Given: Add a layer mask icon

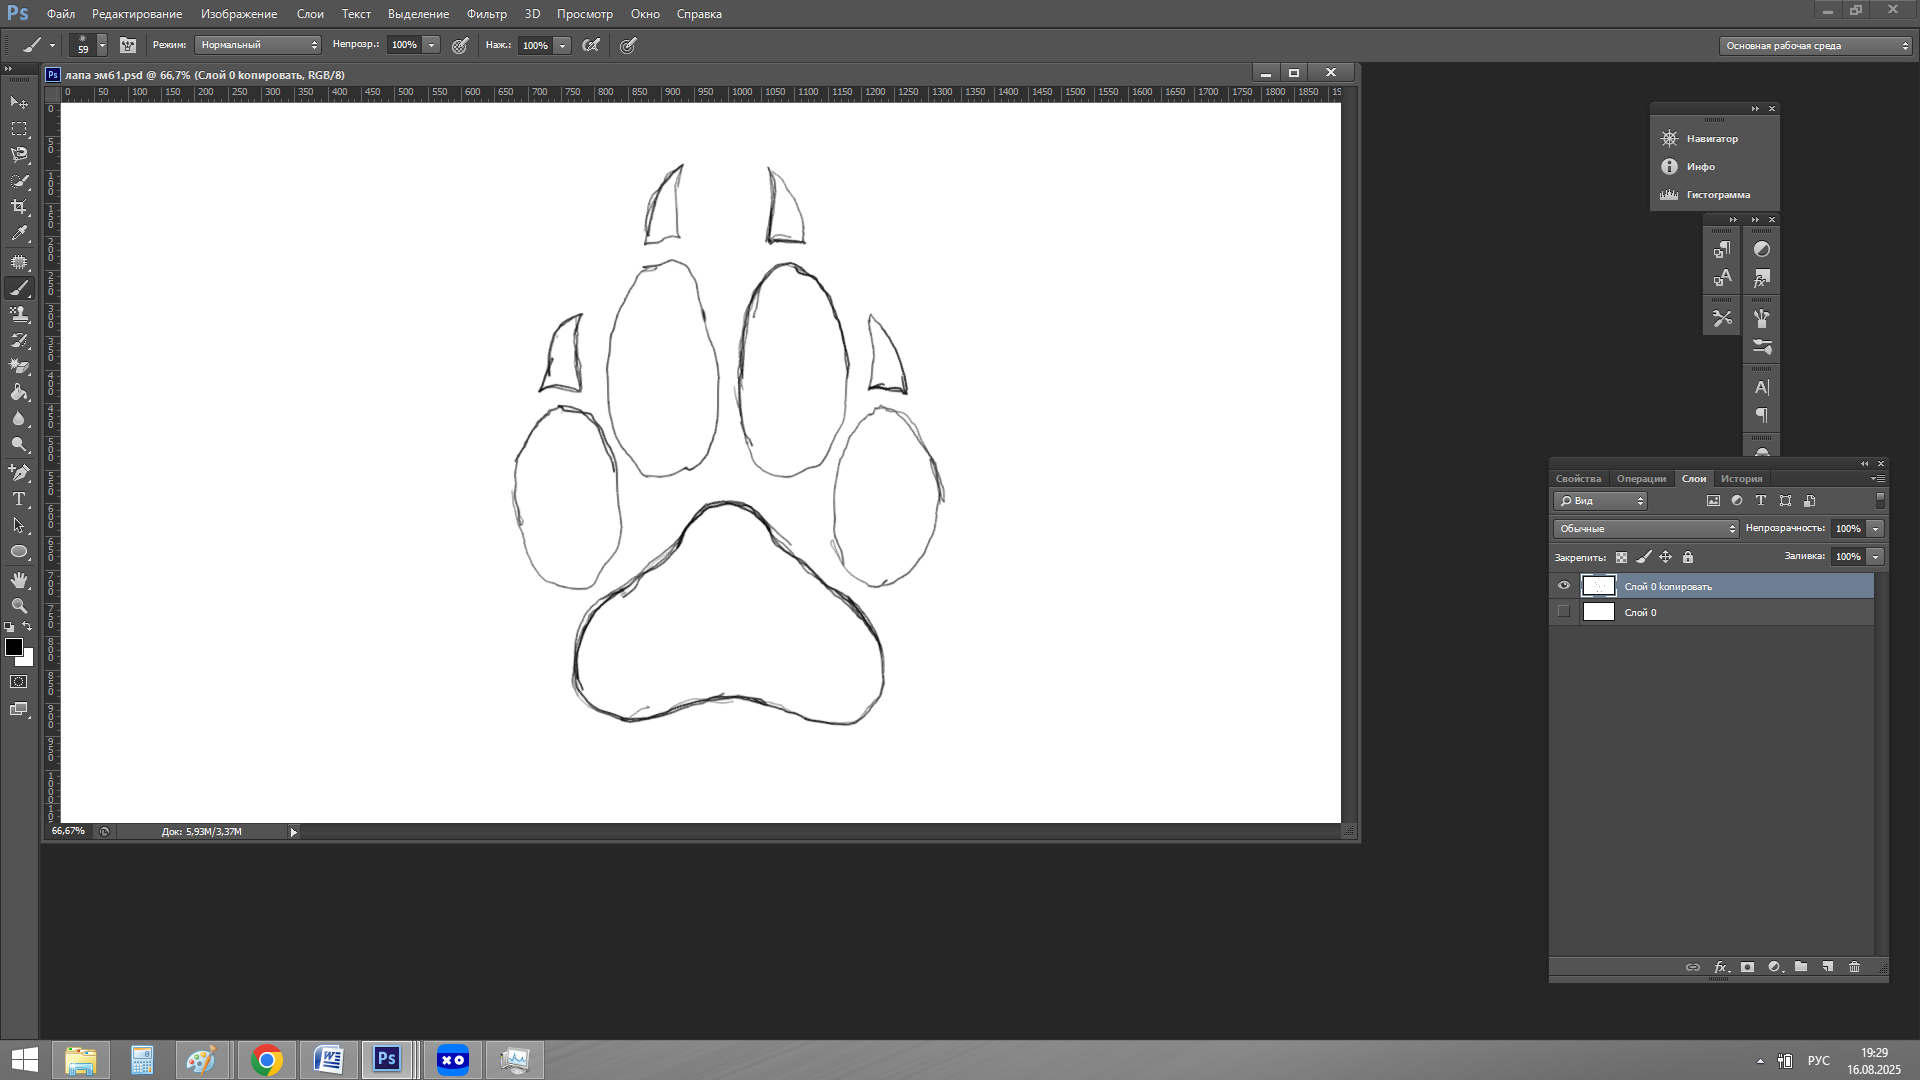Looking at the screenshot, I should 1747,967.
